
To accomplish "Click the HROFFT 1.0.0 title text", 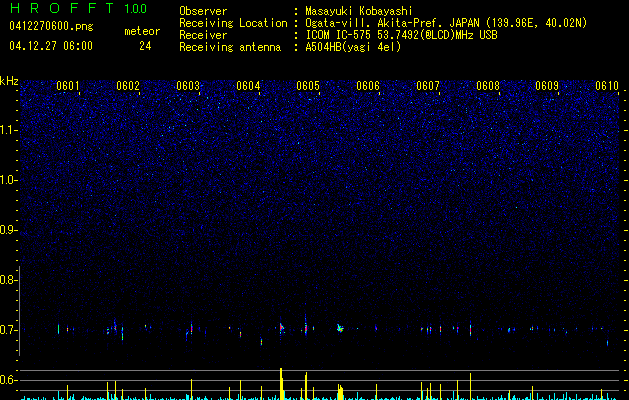I will coord(78,8).
